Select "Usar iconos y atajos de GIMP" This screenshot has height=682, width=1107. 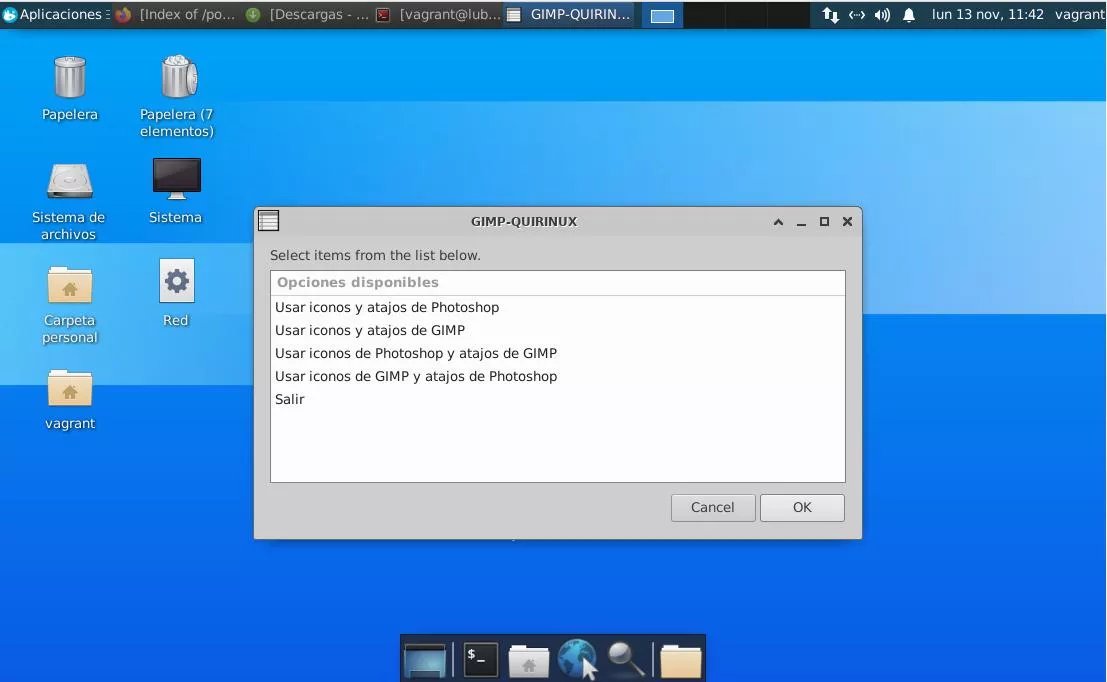(x=370, y=330)
